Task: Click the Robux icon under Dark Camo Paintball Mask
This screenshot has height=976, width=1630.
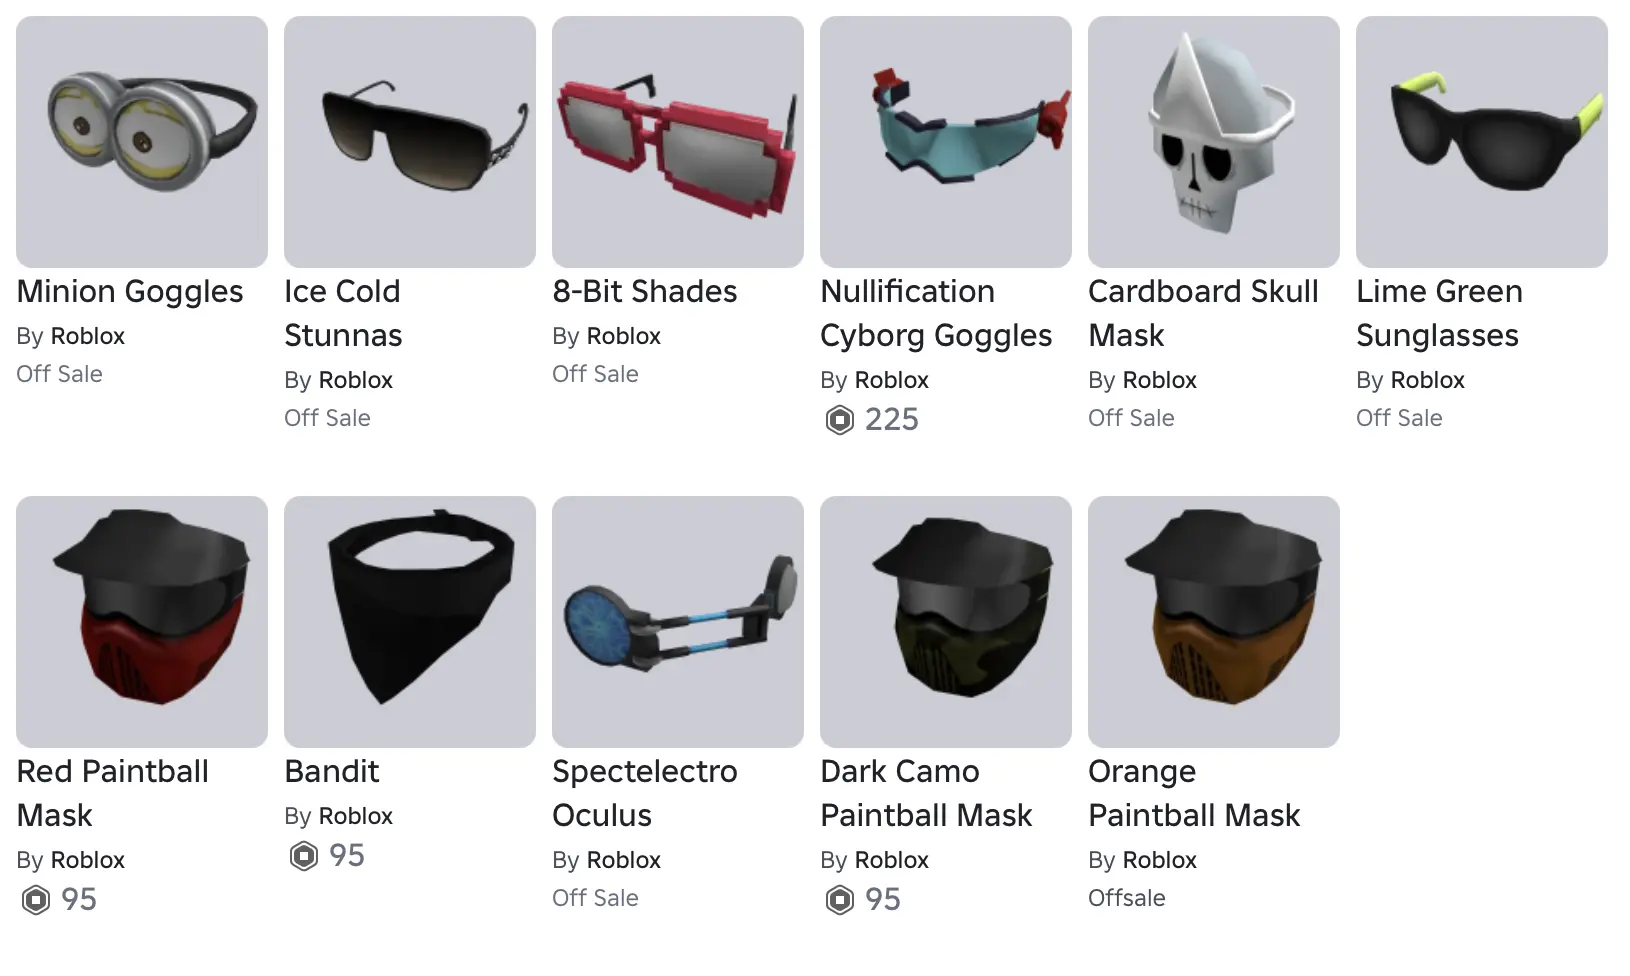Action: [840, 900]
